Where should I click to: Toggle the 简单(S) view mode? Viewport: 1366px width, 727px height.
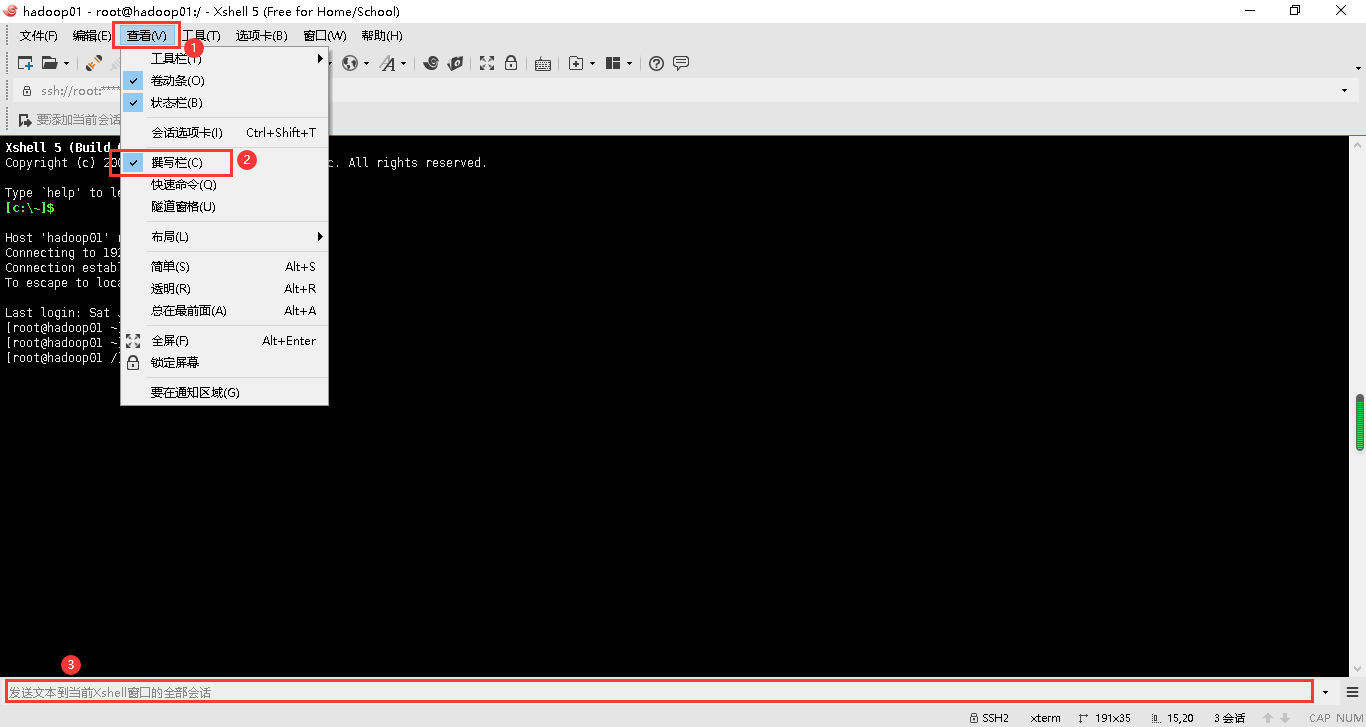pyautogui.click(x=224, y=266)
